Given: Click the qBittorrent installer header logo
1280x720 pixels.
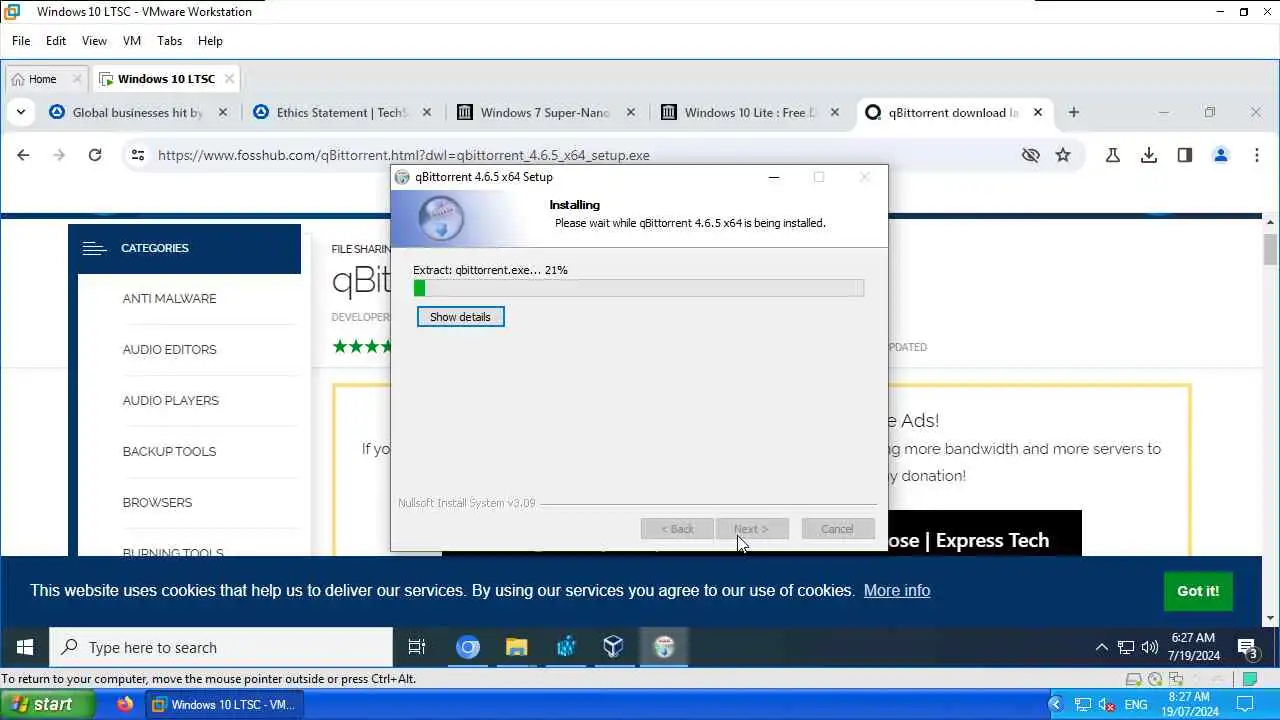Looking at the screenshot, I should [x=440, y=219].
